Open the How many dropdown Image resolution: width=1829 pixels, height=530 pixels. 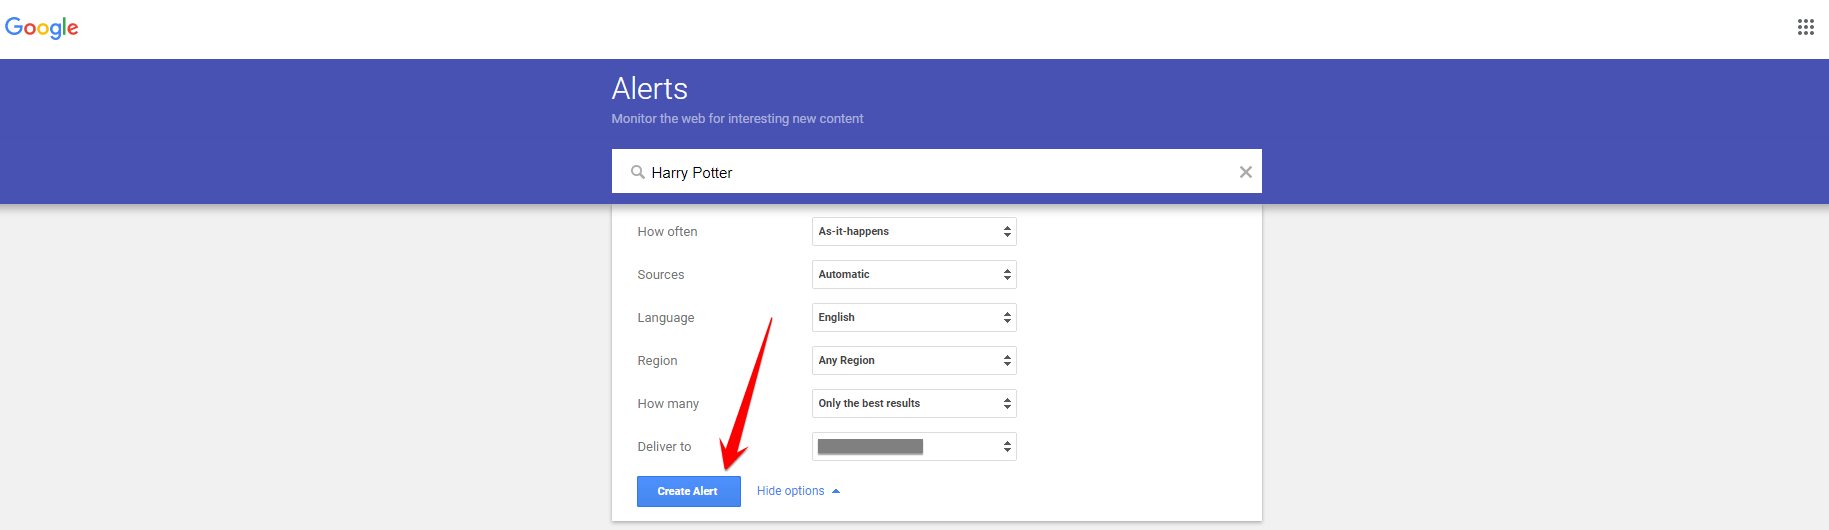coord(914,403)
